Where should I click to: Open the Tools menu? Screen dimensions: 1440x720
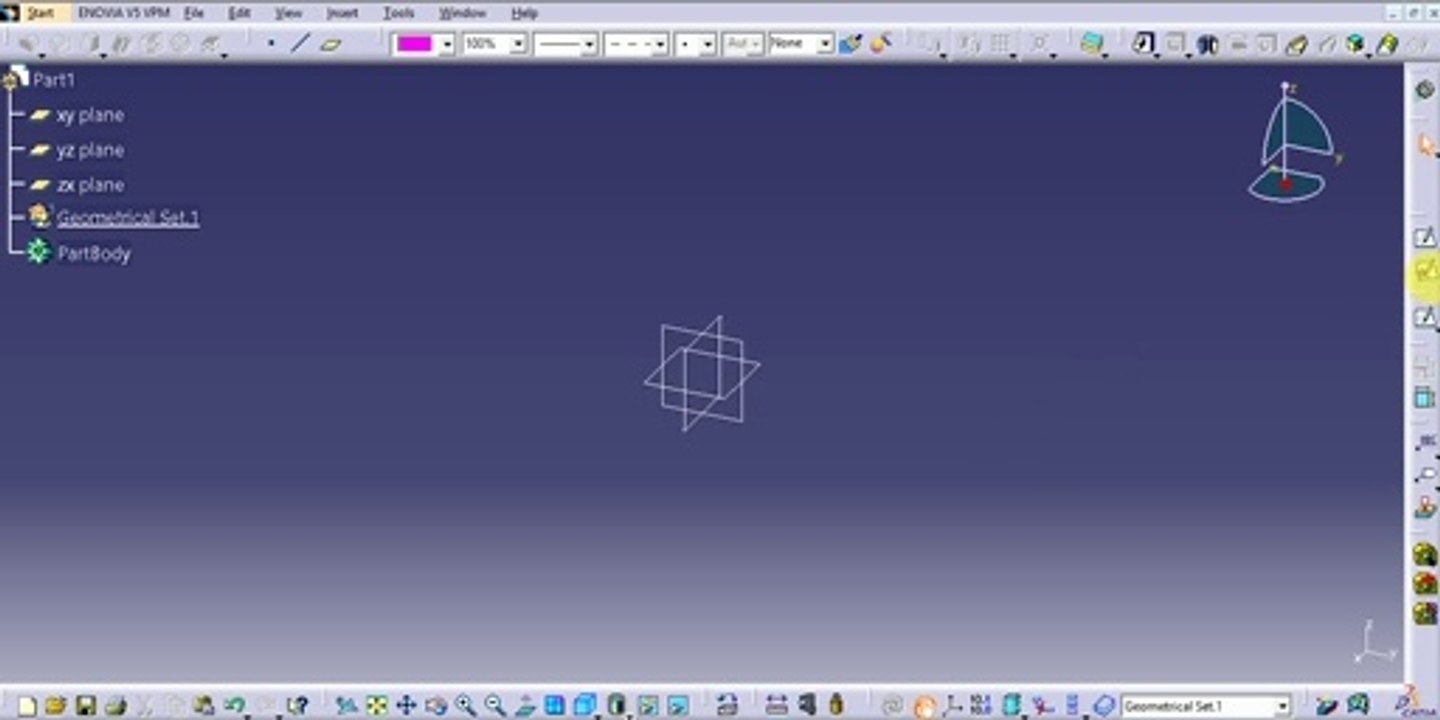point(399,13)
